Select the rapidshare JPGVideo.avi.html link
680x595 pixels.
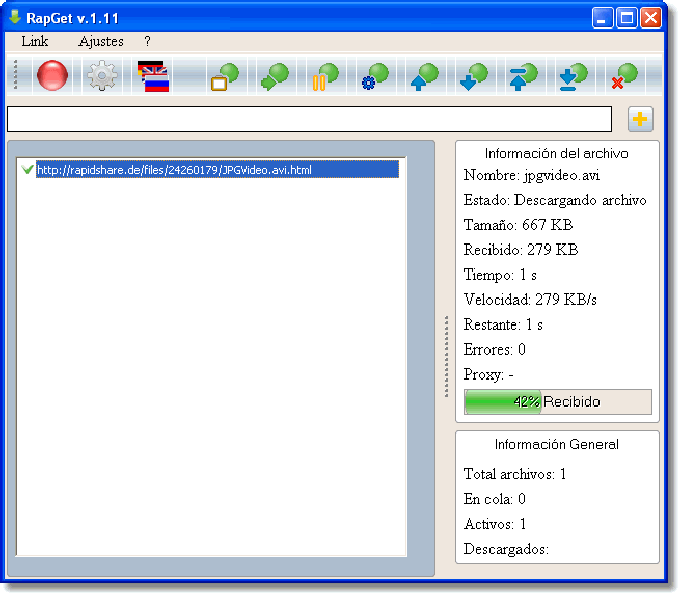pyautogui.click(x=217, y=170)
